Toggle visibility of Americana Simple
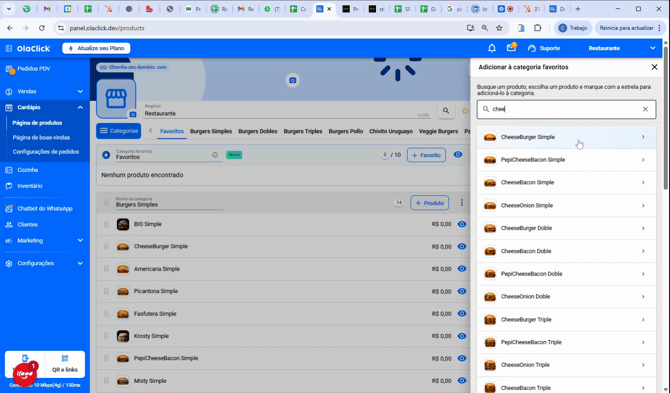 point(462,269)
